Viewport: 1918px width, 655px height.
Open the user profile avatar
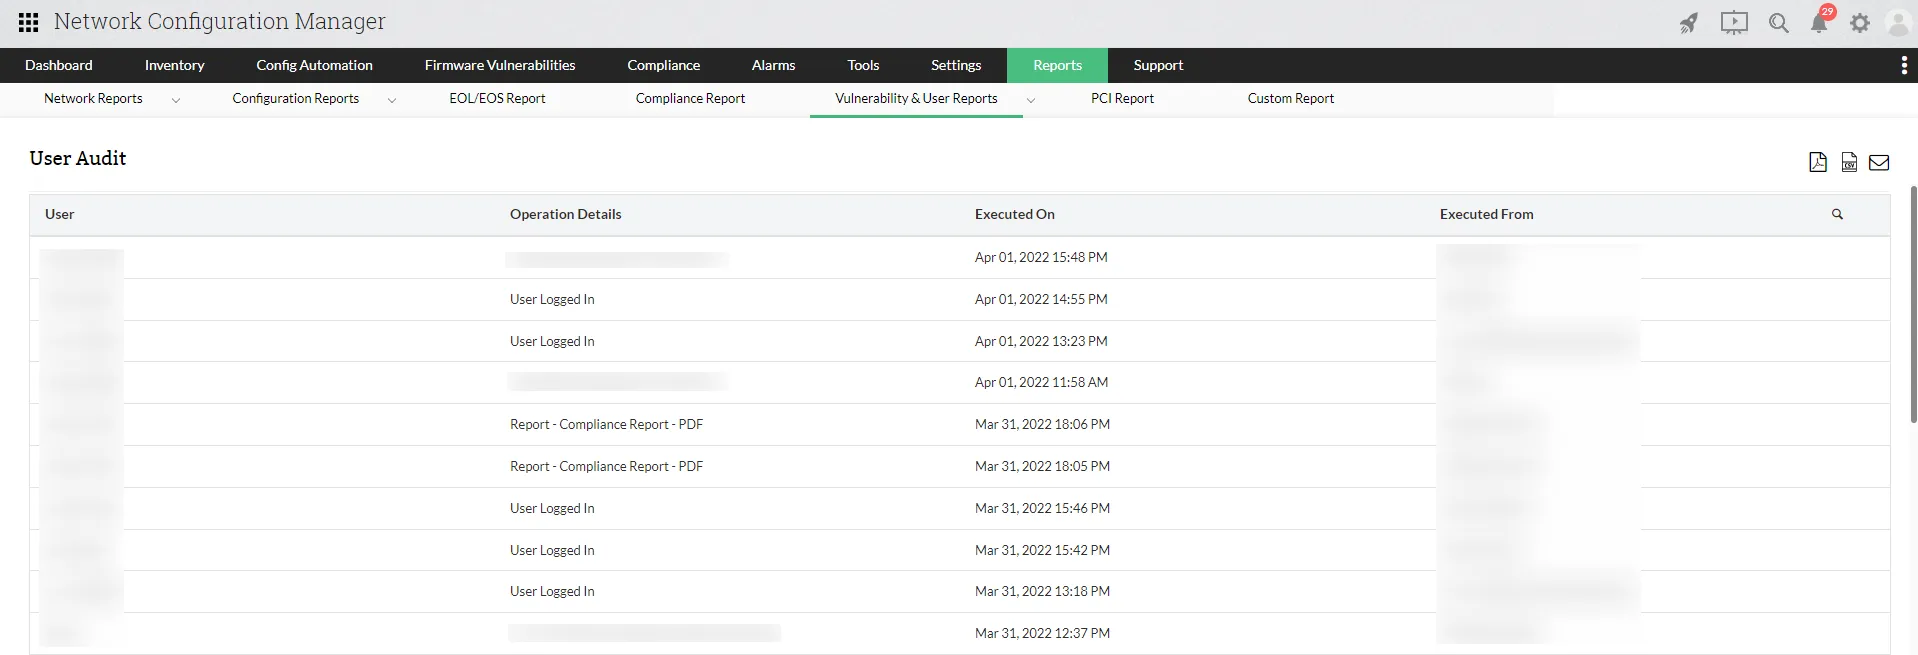(x=1898, y=23)
